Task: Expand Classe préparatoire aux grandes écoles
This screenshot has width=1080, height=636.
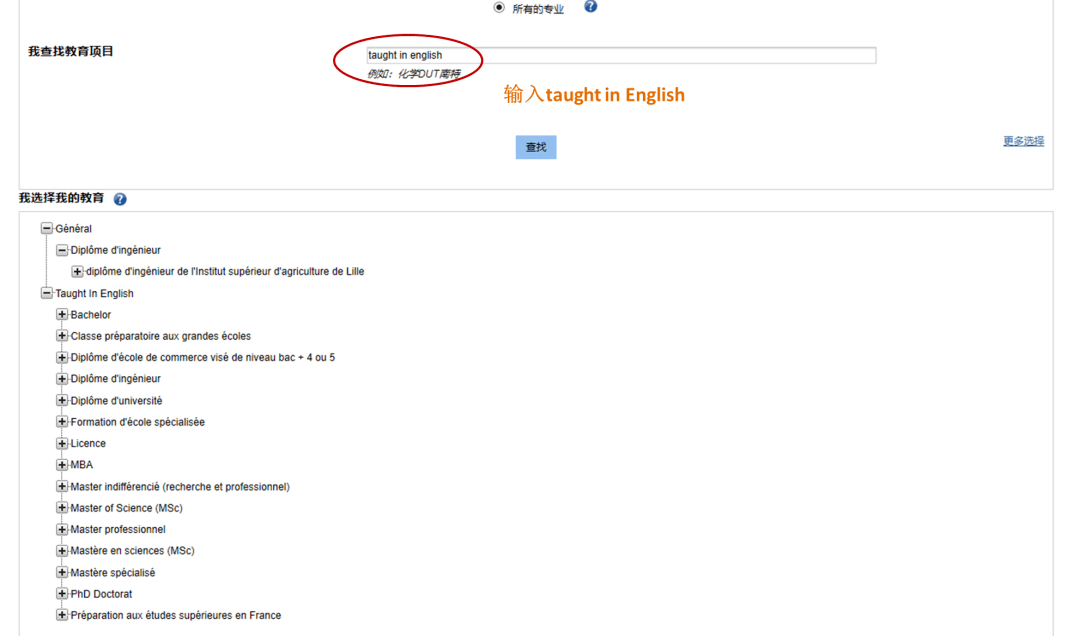Action: [62, 336]
